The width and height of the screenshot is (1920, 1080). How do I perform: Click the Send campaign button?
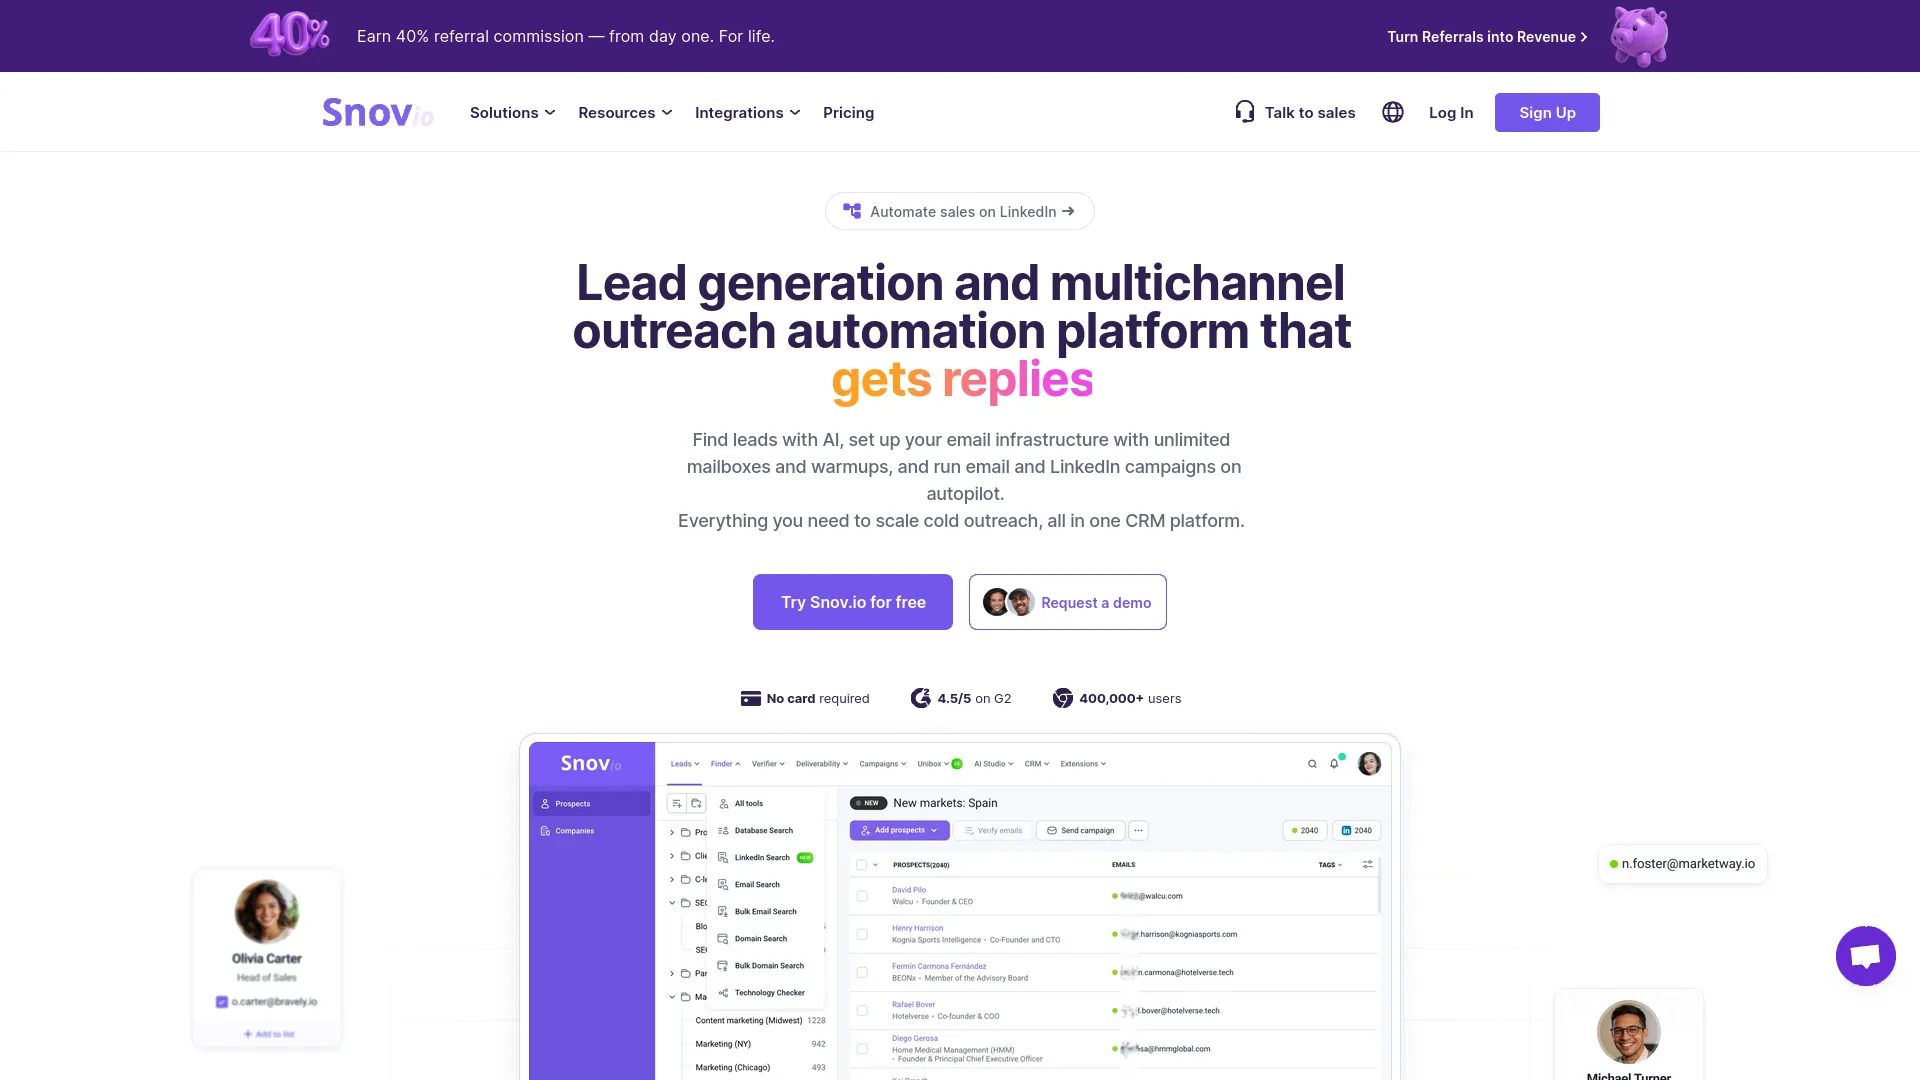[x=1081, y=830]
